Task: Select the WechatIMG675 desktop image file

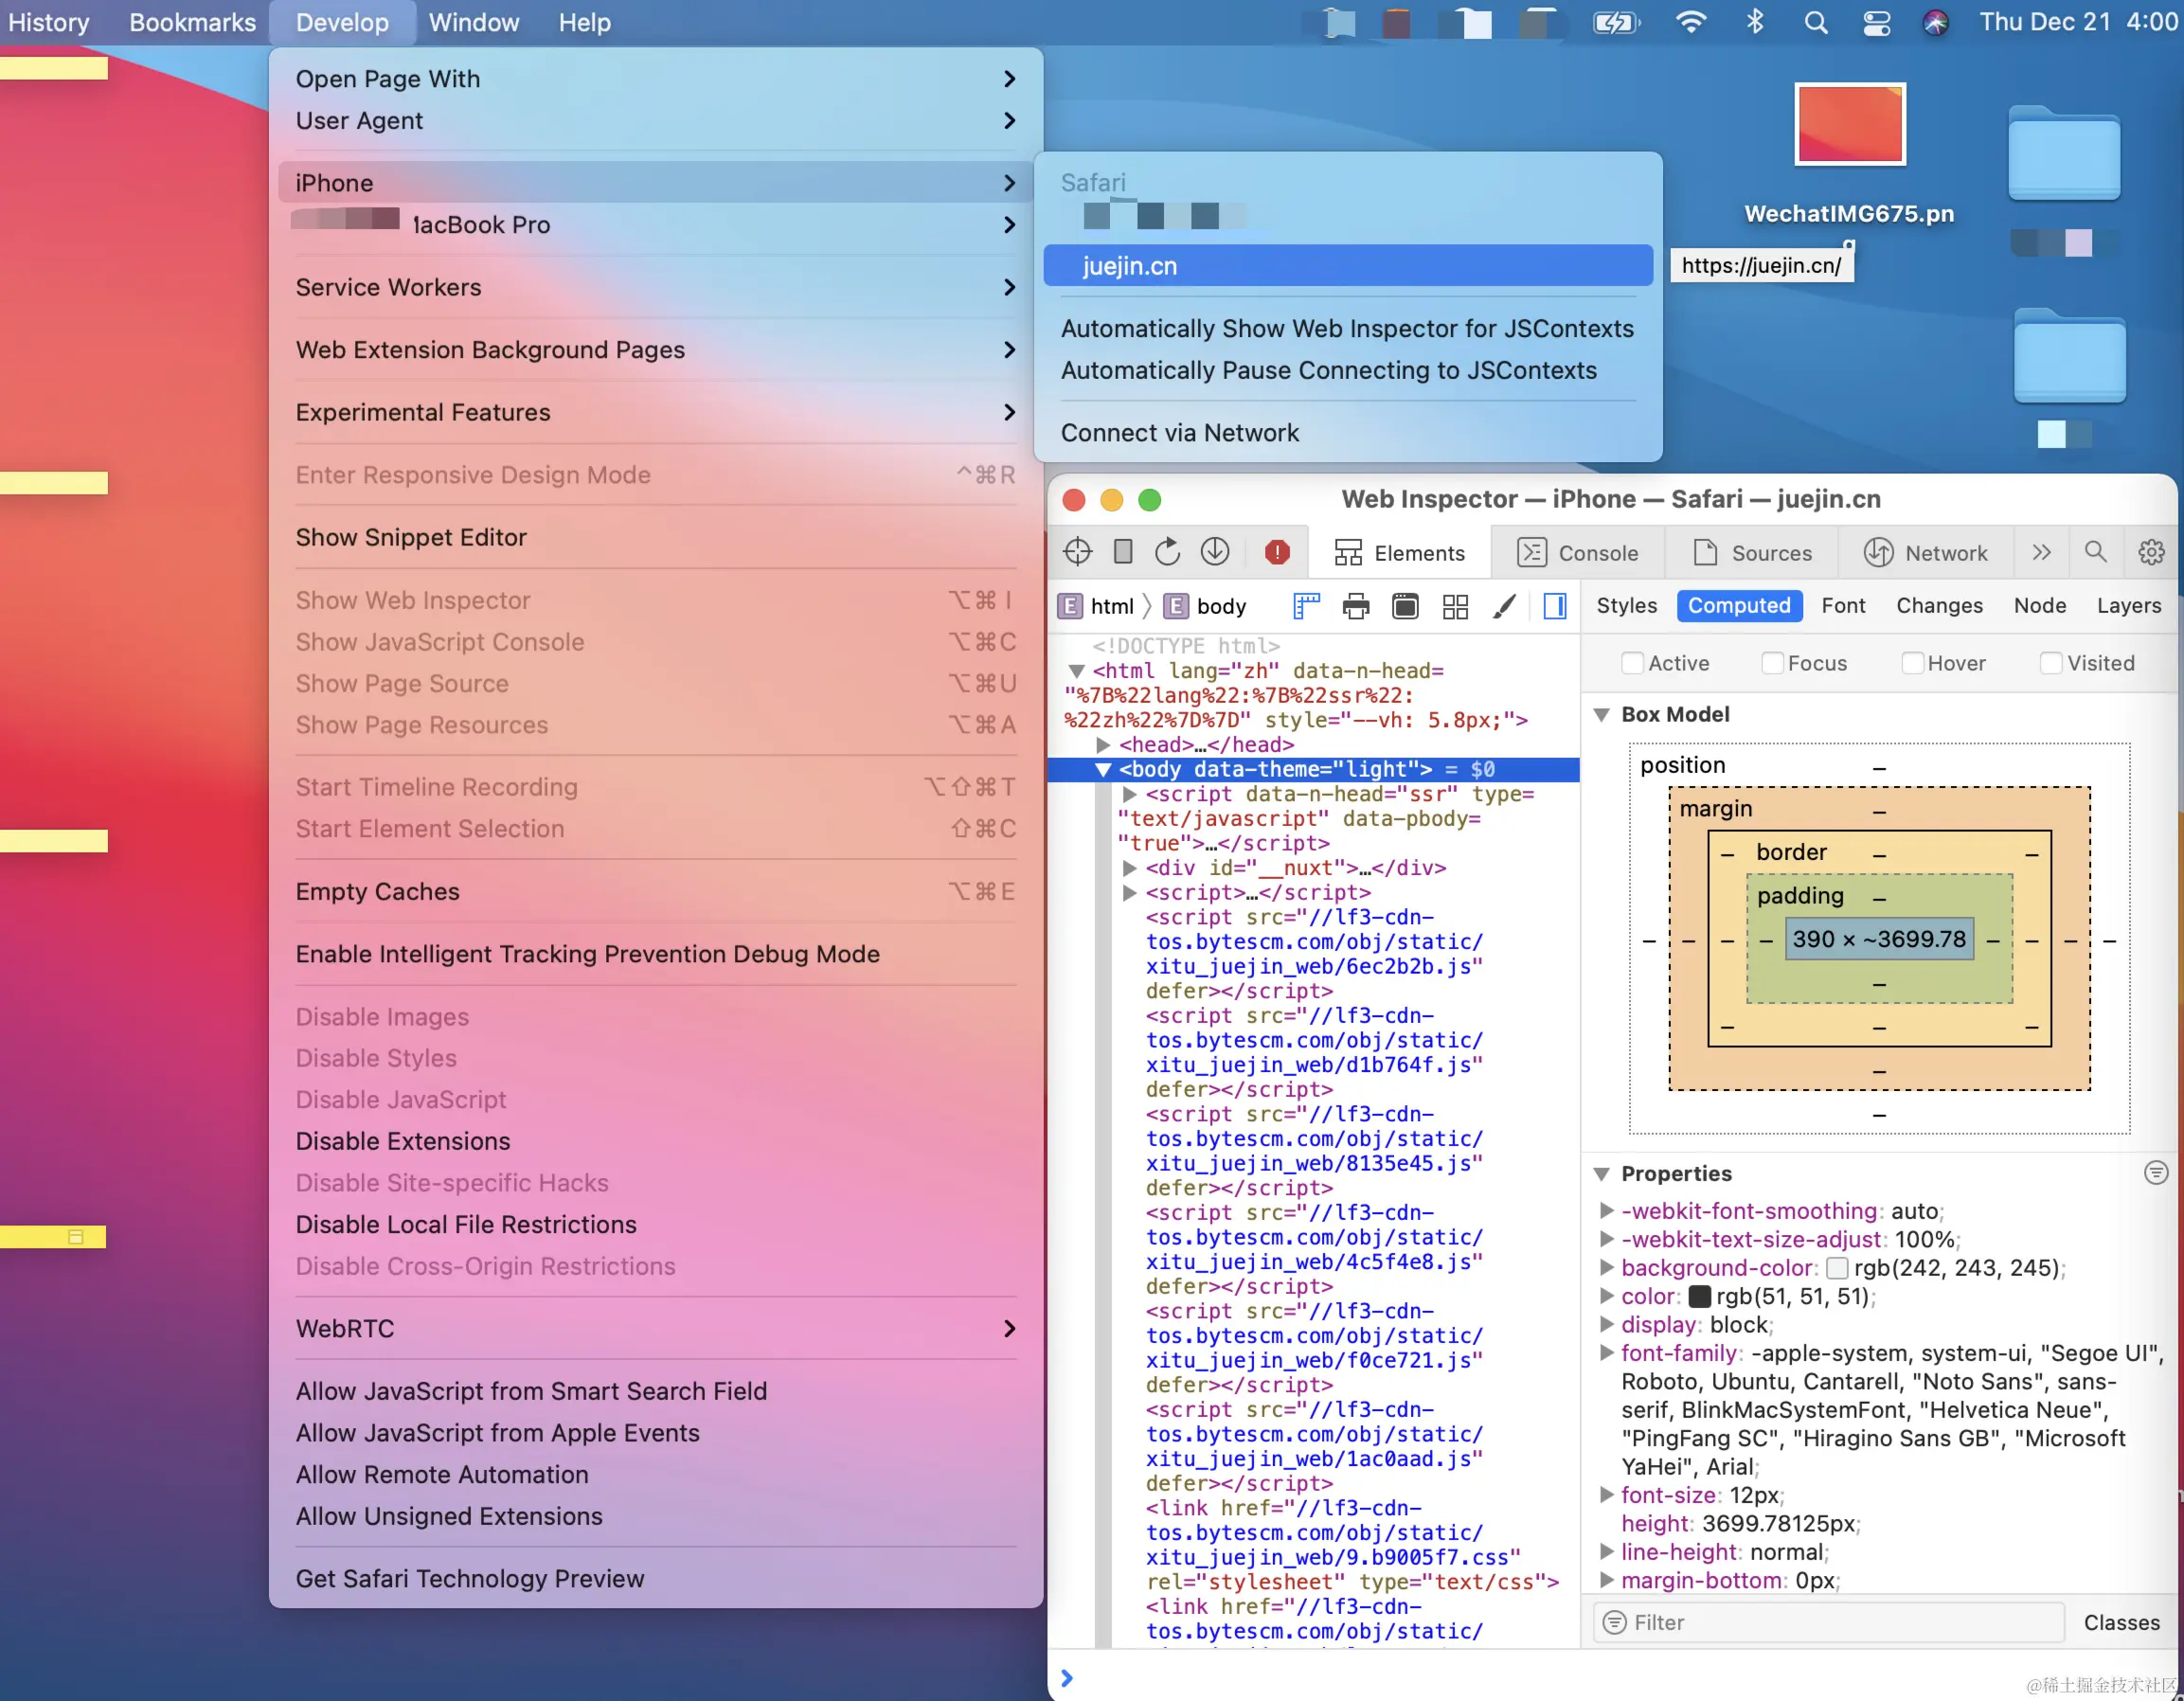Action: (x=1850, y=125)
